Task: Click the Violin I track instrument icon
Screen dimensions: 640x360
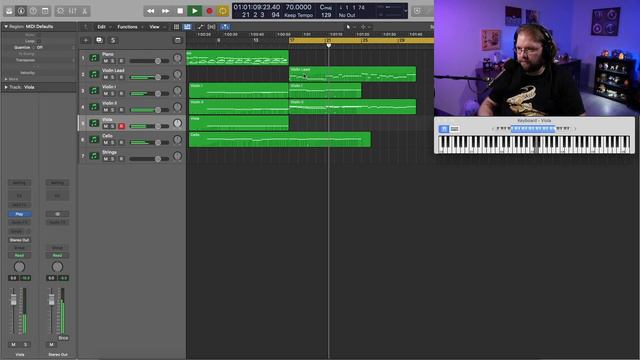Action: coord(94,91)
